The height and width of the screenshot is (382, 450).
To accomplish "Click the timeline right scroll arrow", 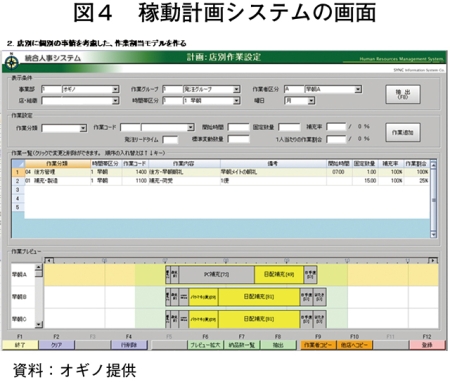I will coord(433,261).
